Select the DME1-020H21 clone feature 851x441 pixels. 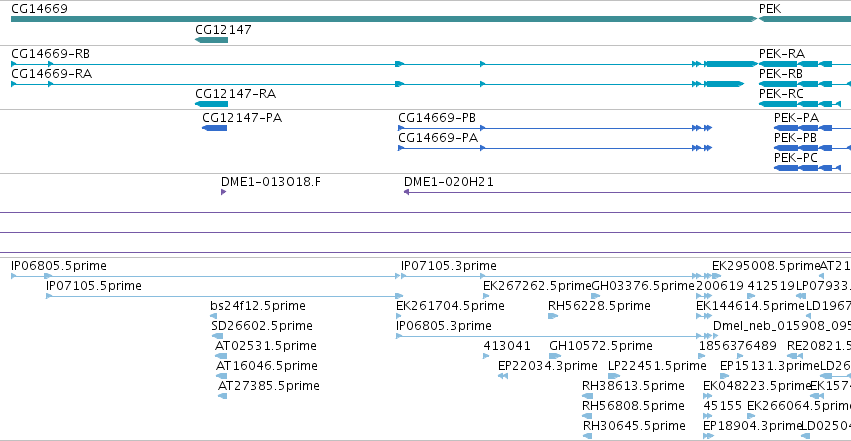[x=627, y=192]
